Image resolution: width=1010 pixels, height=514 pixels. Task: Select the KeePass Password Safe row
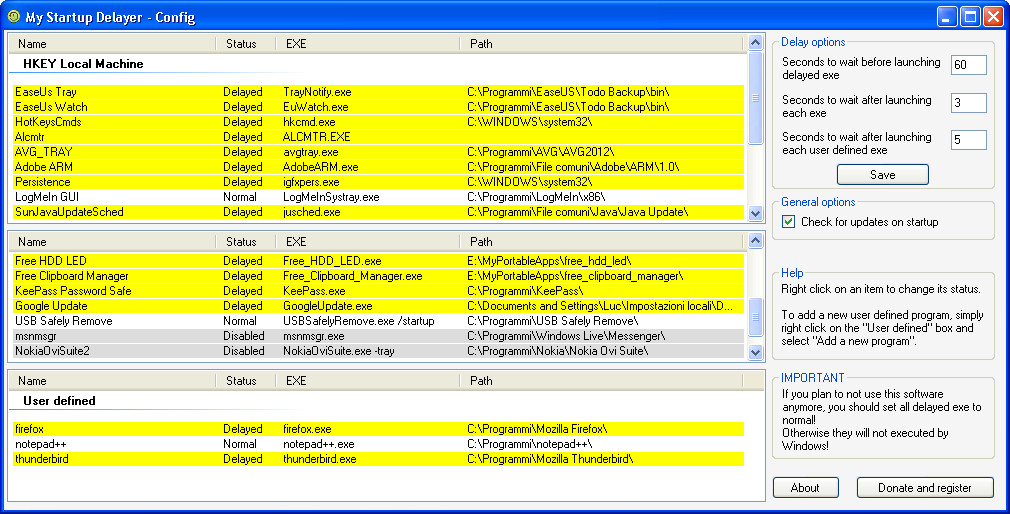coord(379,290)
